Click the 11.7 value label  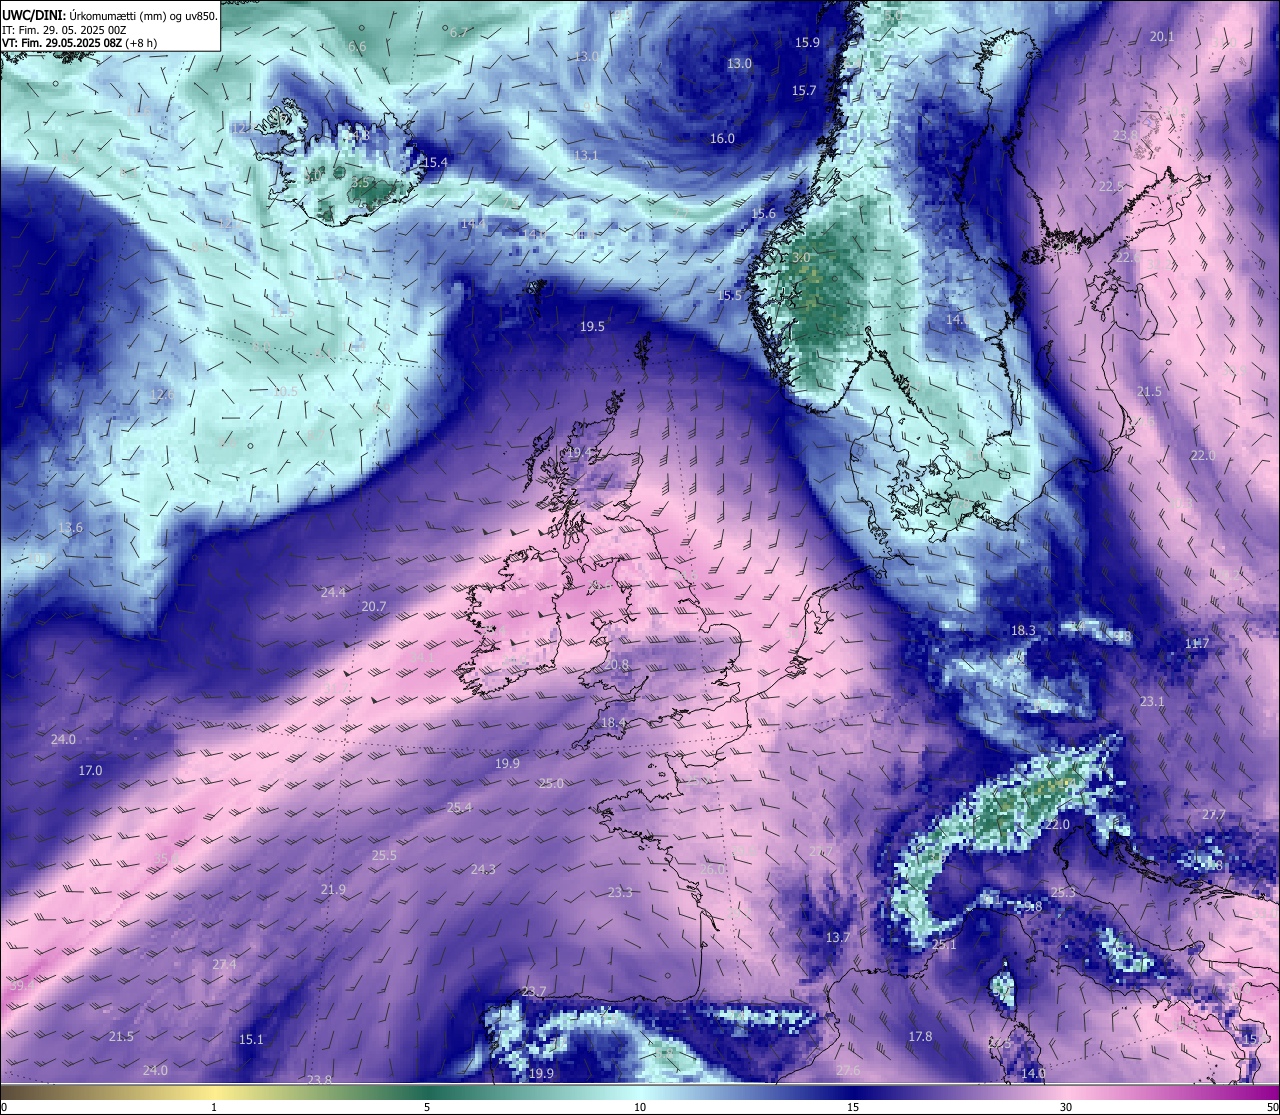tap(1197, 643)
